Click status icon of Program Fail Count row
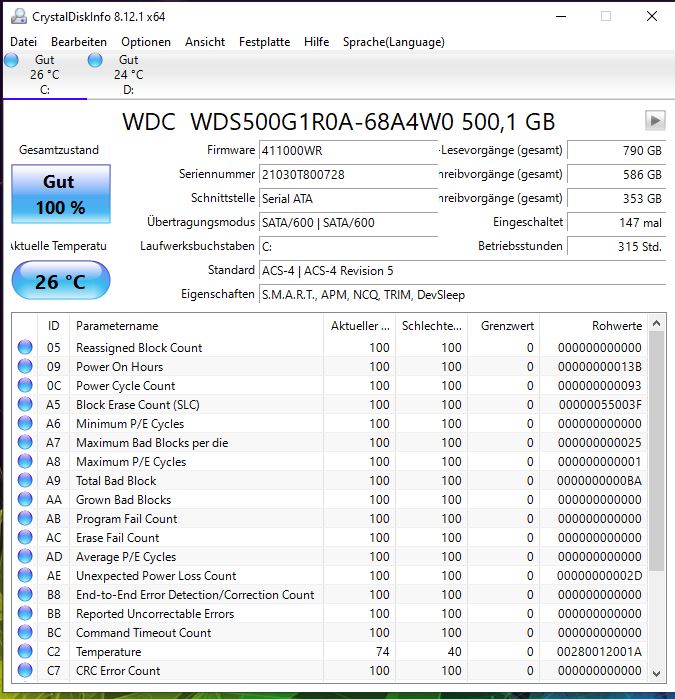Screen dimensions: 675x699 (x=25, y=518)
